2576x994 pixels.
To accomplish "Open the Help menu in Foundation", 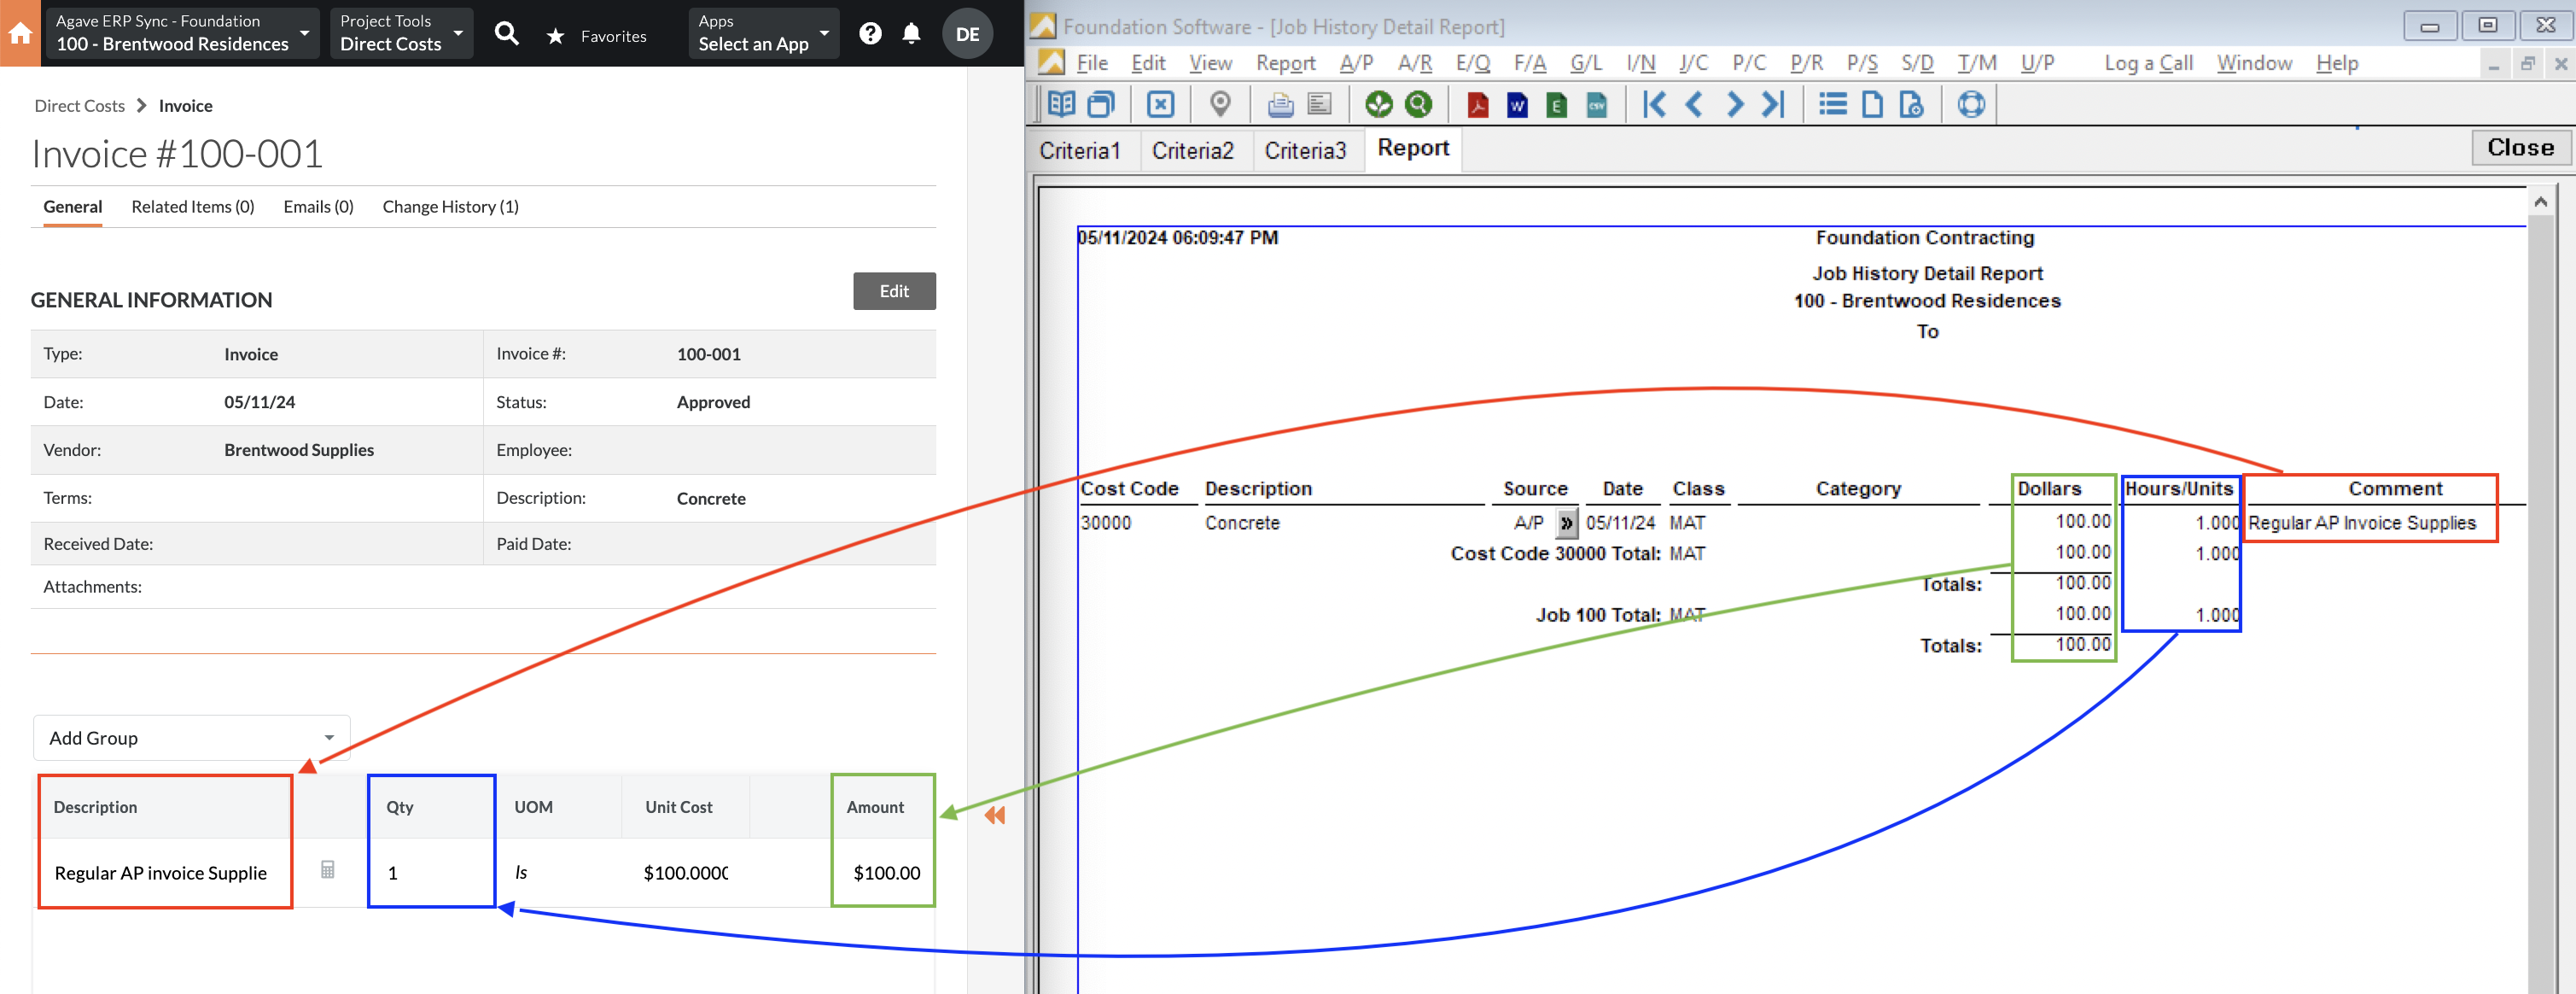I will [2337, 63].
